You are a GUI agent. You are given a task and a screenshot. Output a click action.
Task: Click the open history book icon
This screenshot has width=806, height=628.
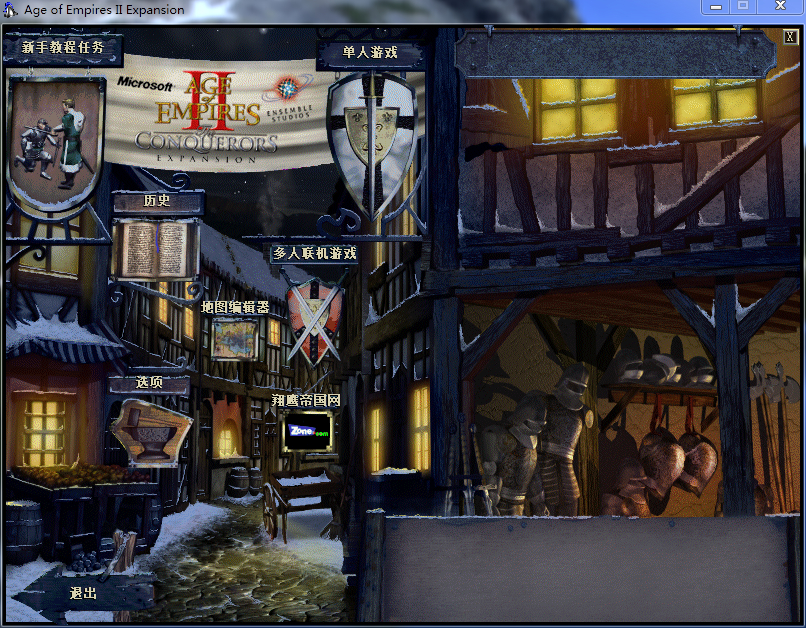156,250
